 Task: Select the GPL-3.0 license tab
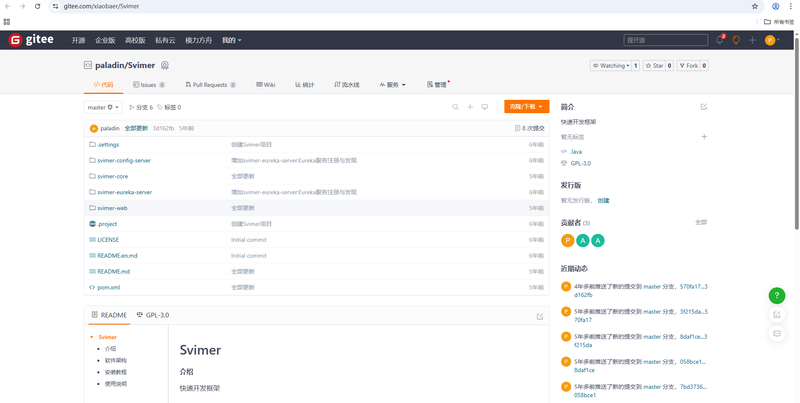pos(153,315)
